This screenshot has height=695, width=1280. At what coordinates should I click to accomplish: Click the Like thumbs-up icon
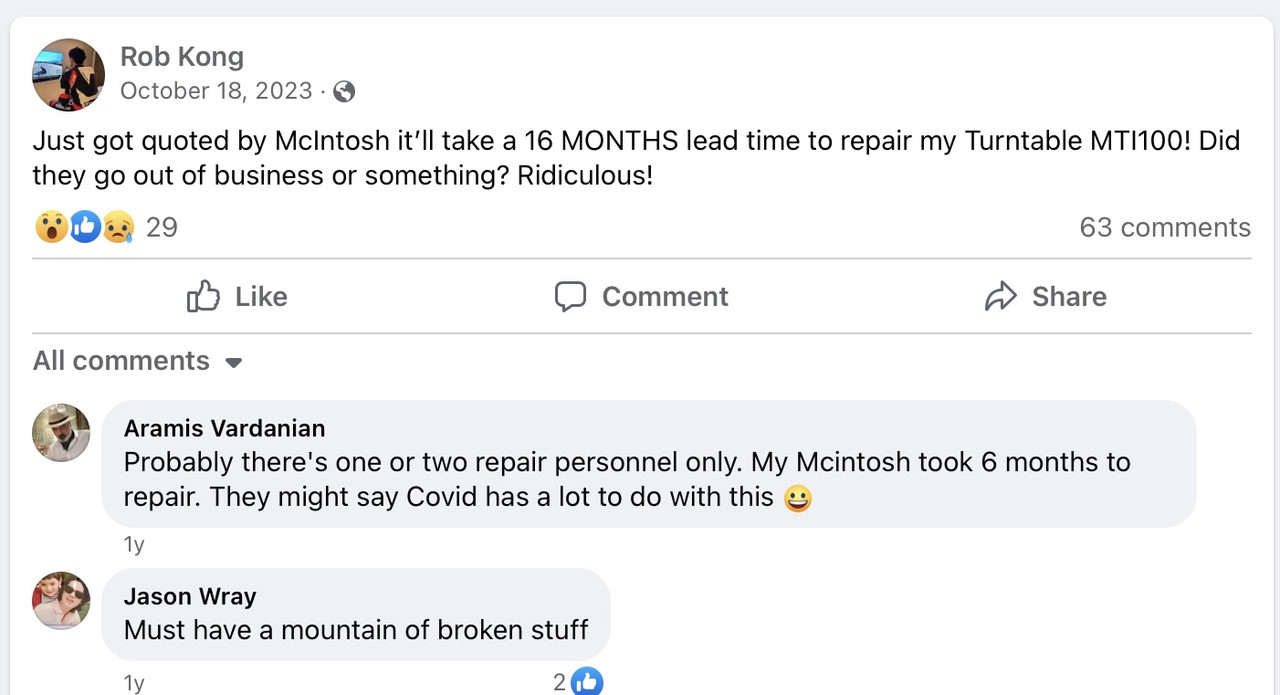[x=203, y=296]
